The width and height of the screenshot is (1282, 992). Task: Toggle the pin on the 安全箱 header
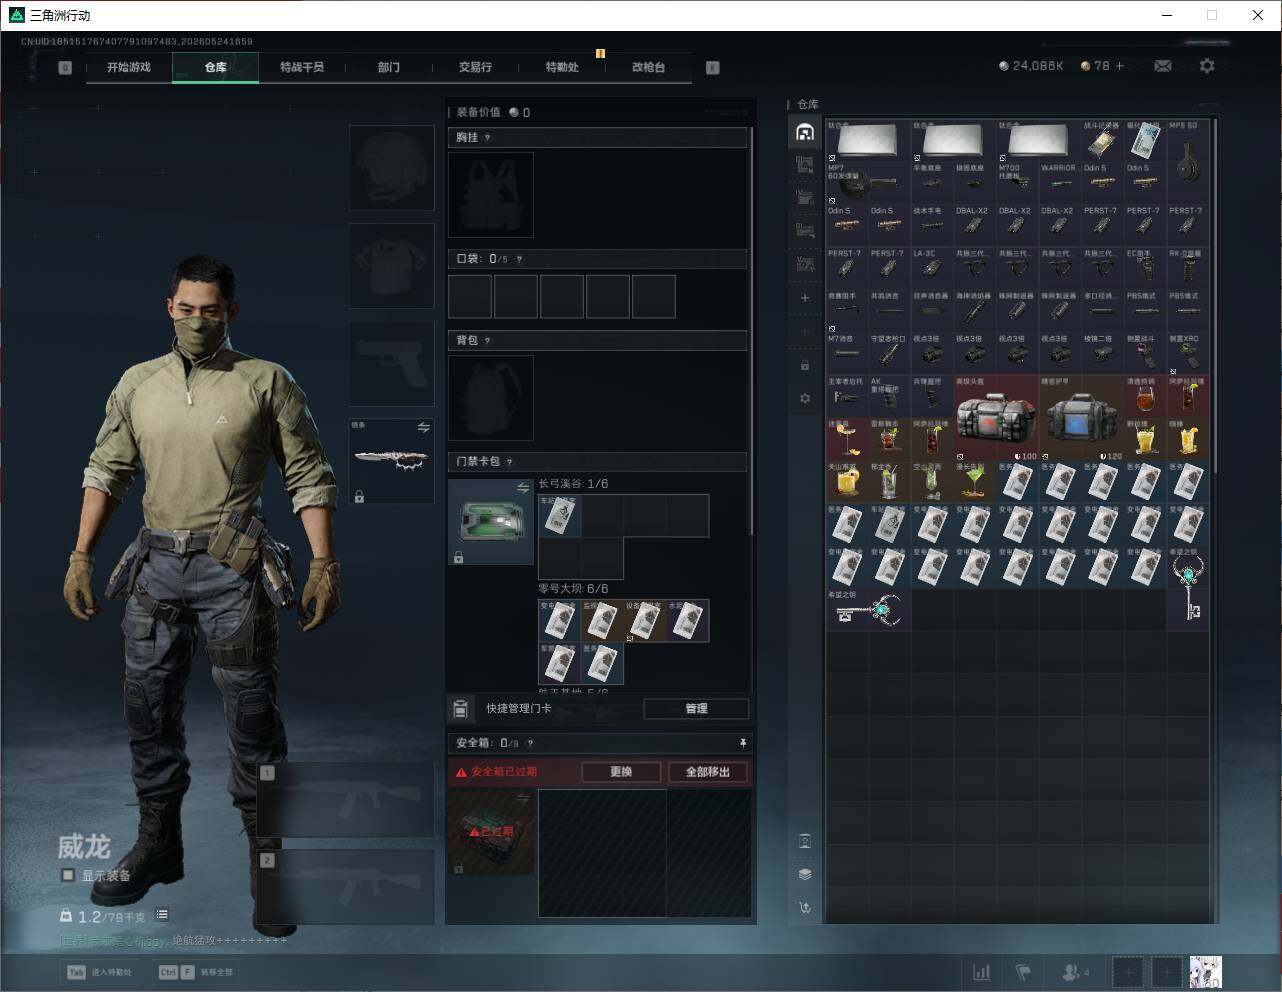(x=743, y=743)
